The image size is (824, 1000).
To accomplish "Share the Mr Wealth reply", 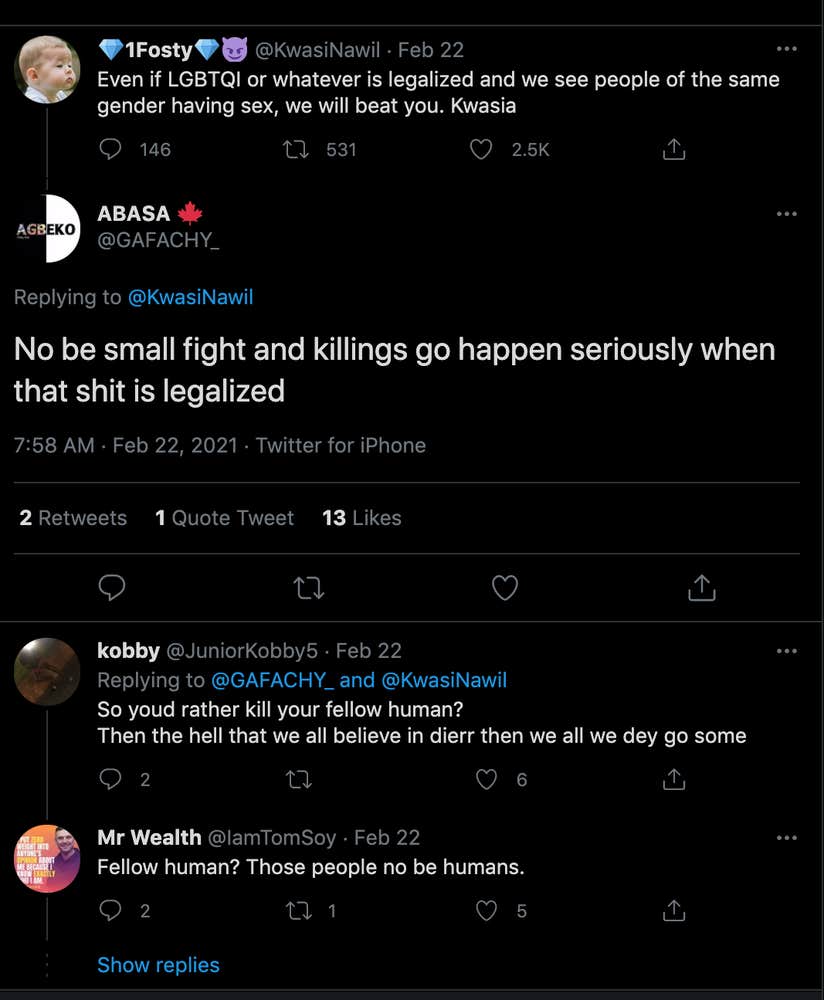I will 675,910.
